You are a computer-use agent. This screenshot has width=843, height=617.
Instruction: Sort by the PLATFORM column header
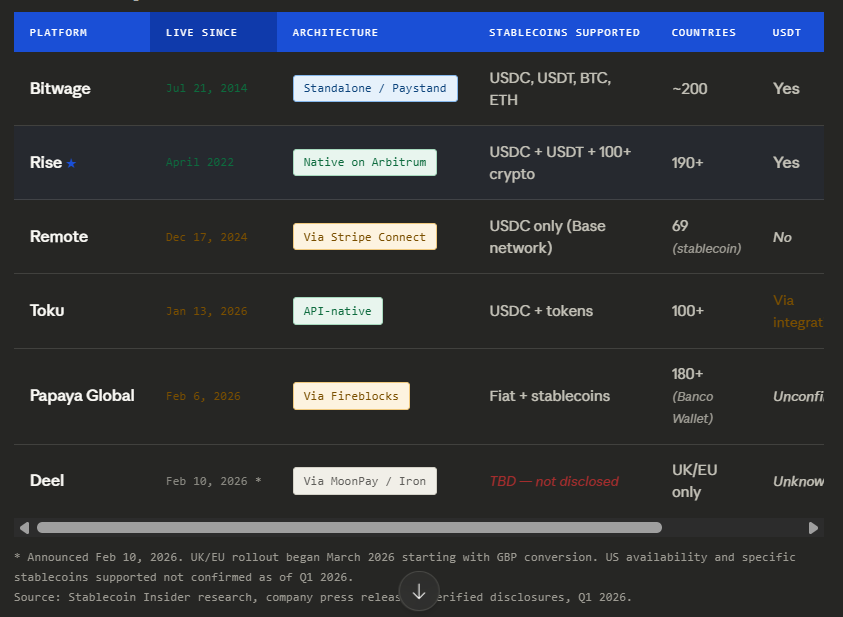tap(59, 31)
